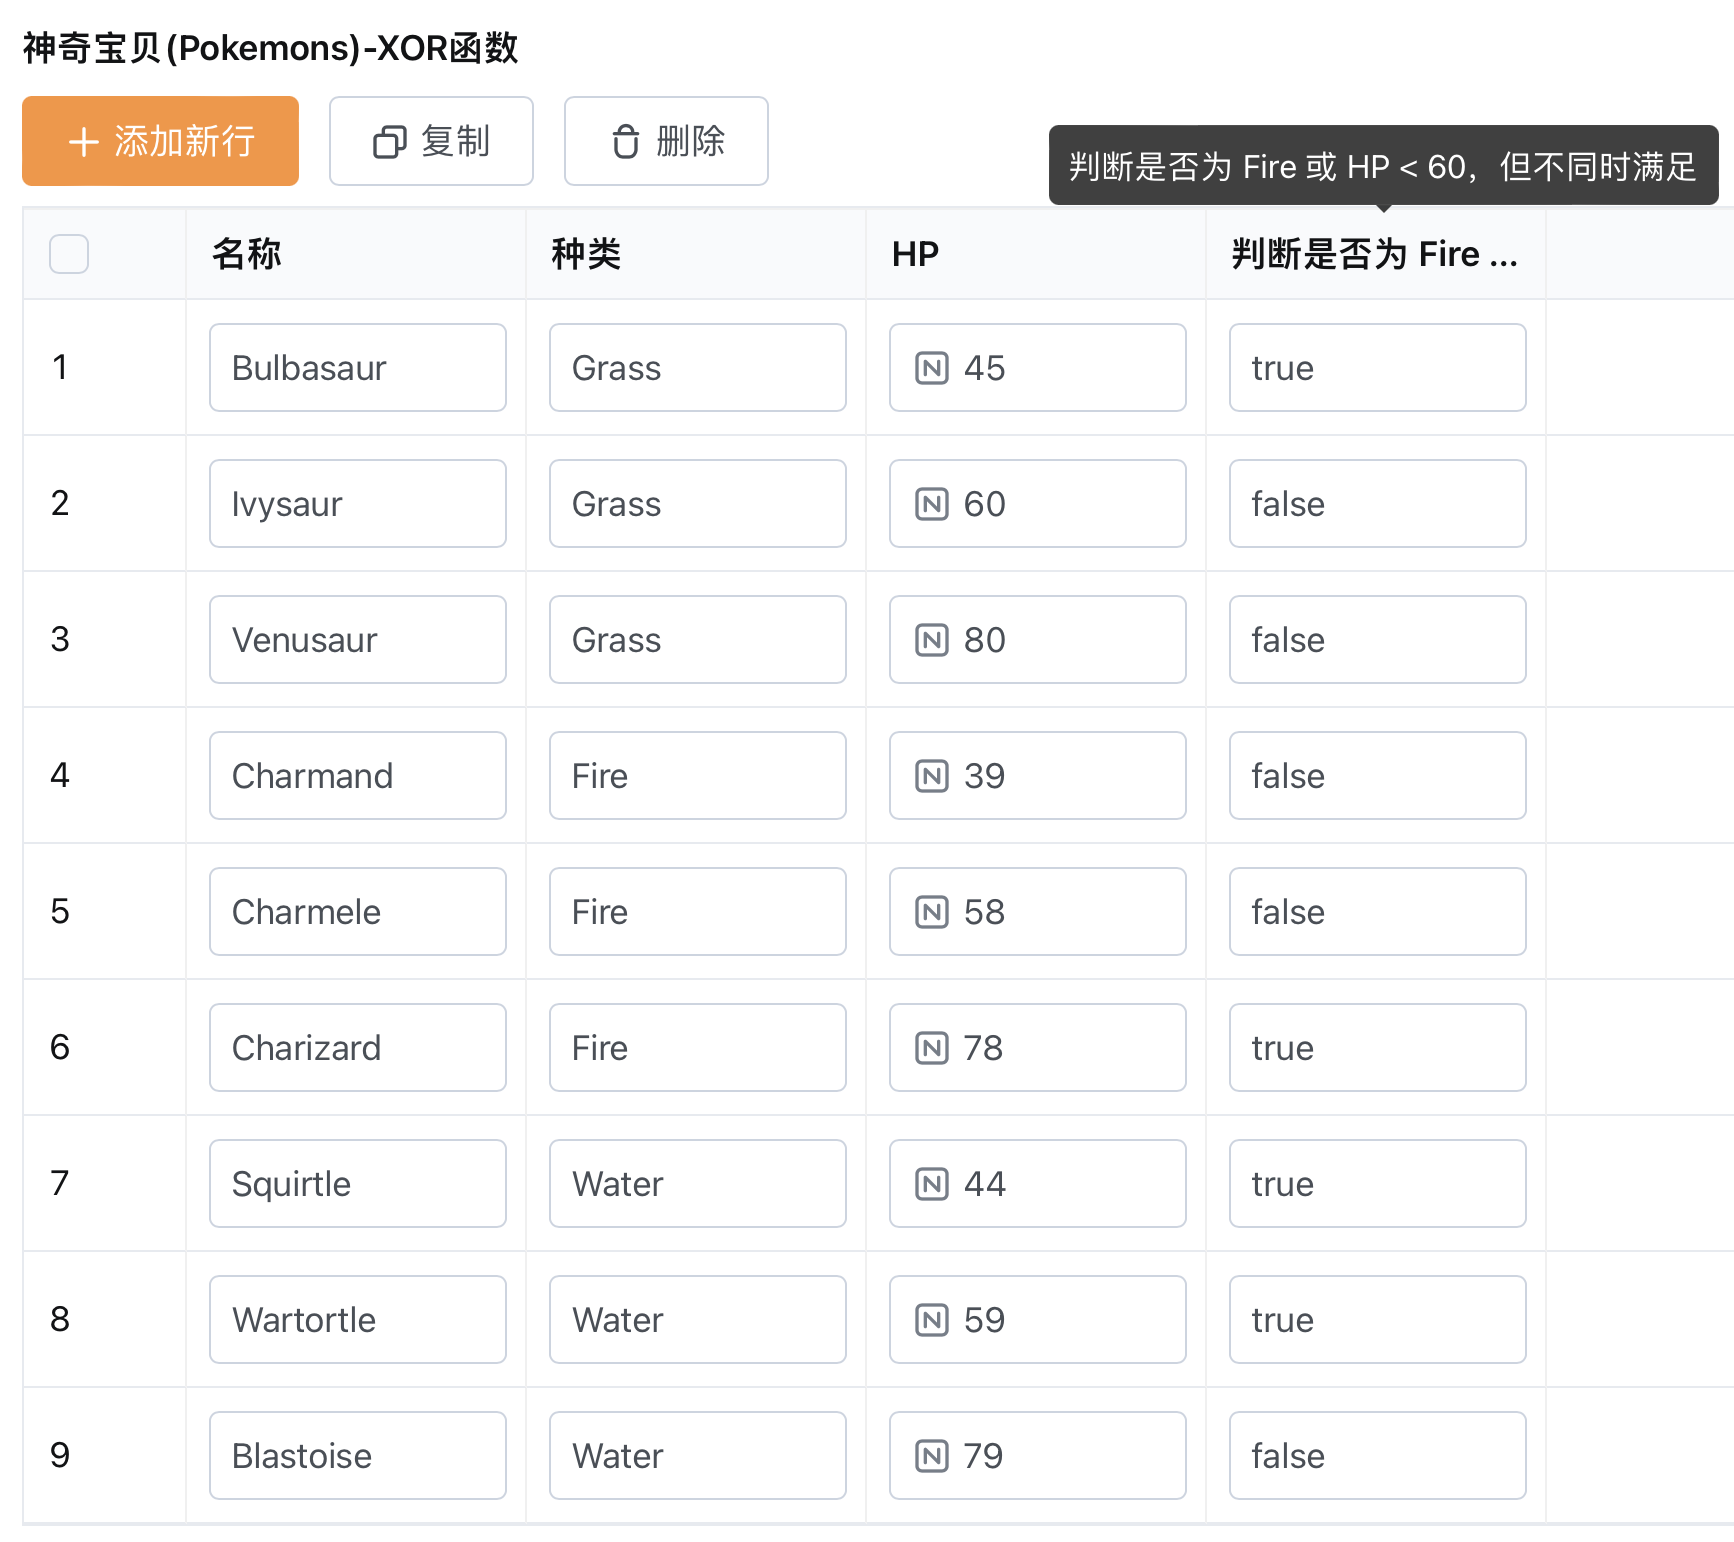Viewport: 1734px width, 1542px height.
Task: Click the plus icon on 添加新行 button
Action: [84, 142]
